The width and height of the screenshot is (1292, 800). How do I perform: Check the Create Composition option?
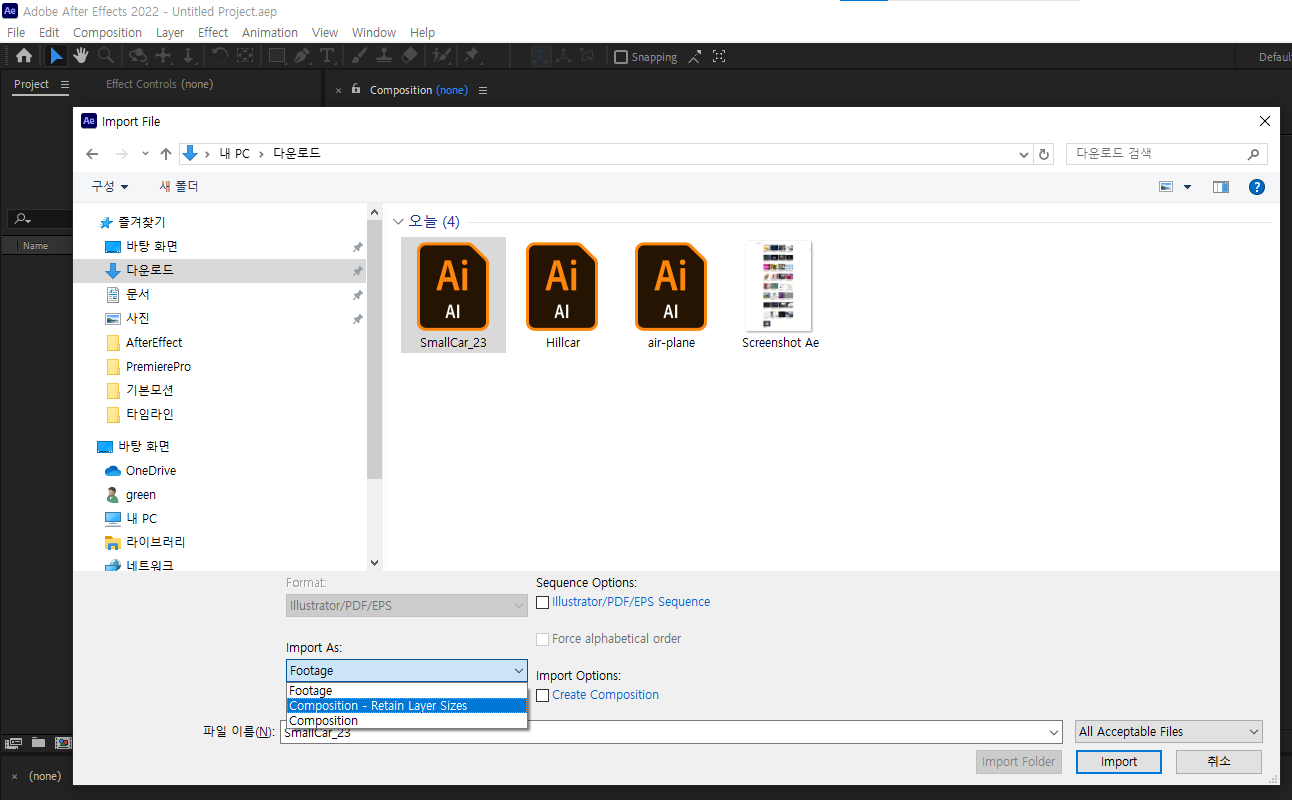[x=543, y=696]
